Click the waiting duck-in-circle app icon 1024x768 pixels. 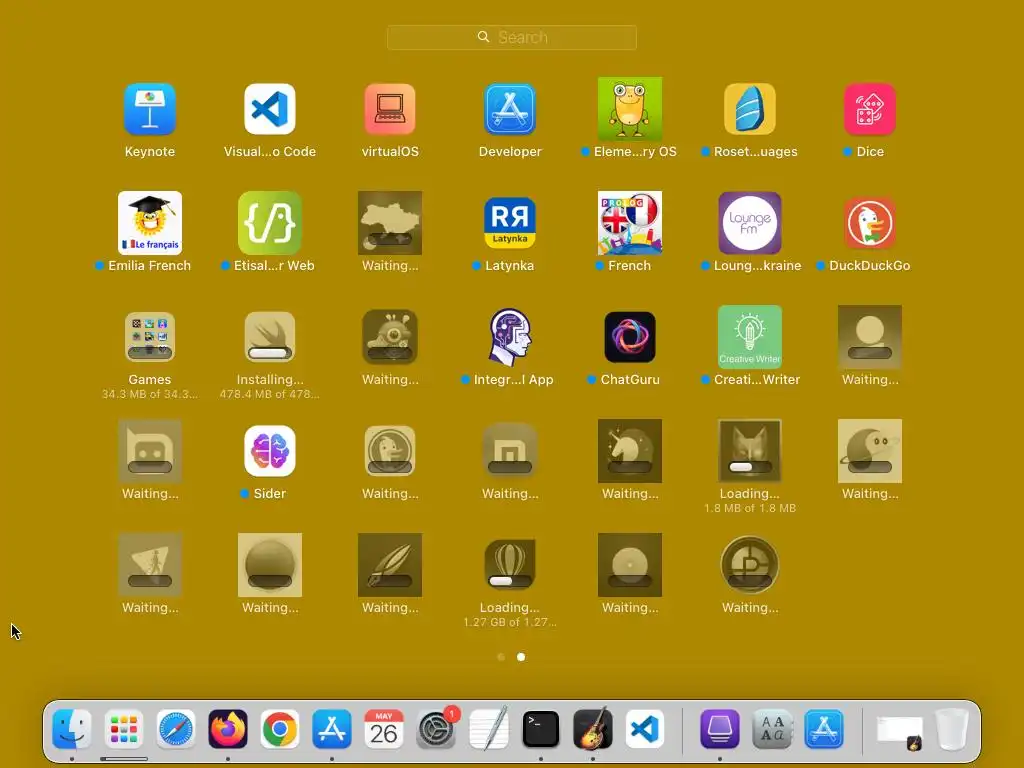click(390, 451)
